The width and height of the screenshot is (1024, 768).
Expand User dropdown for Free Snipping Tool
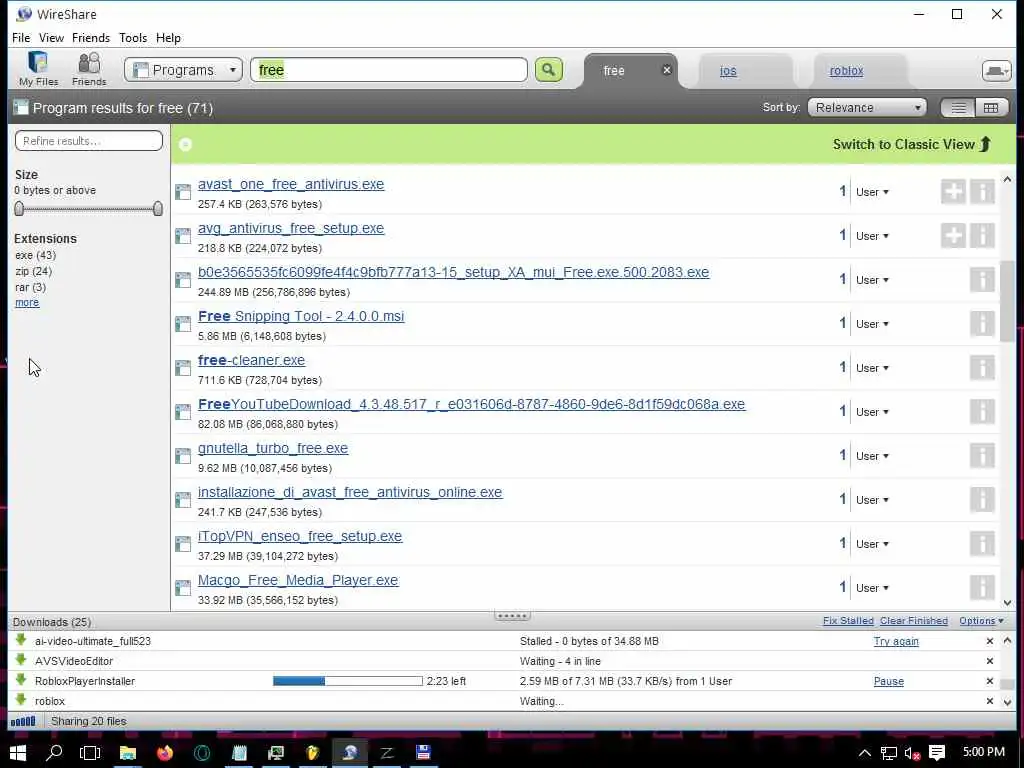click(x=872, y=324)
